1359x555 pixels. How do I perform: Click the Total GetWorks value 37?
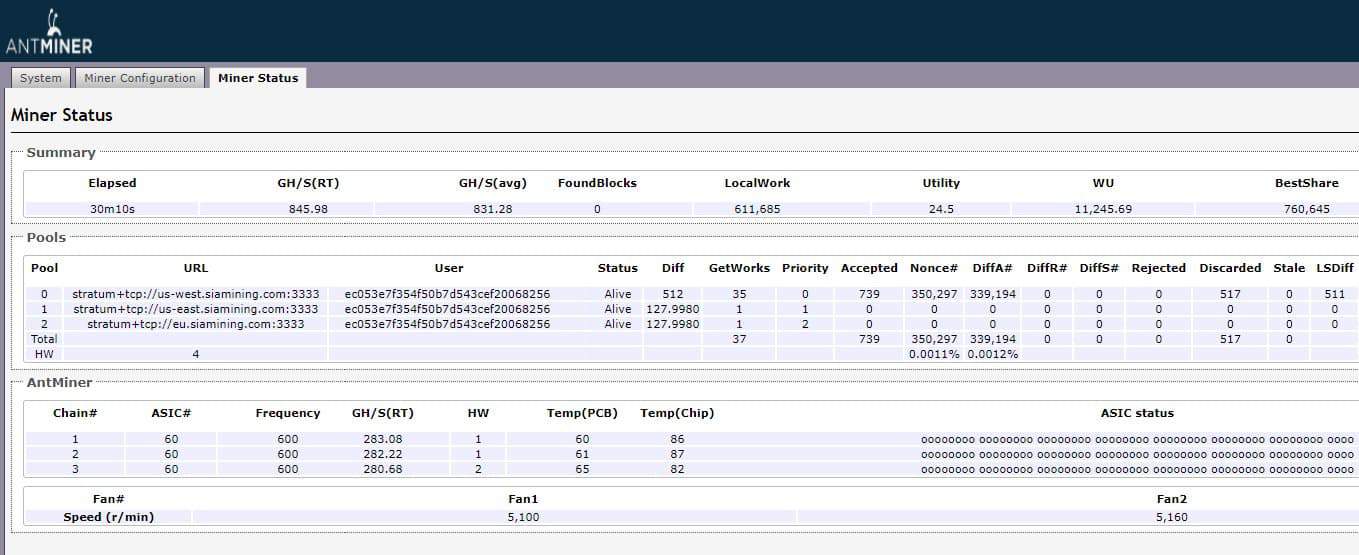[x=739, y=339]
